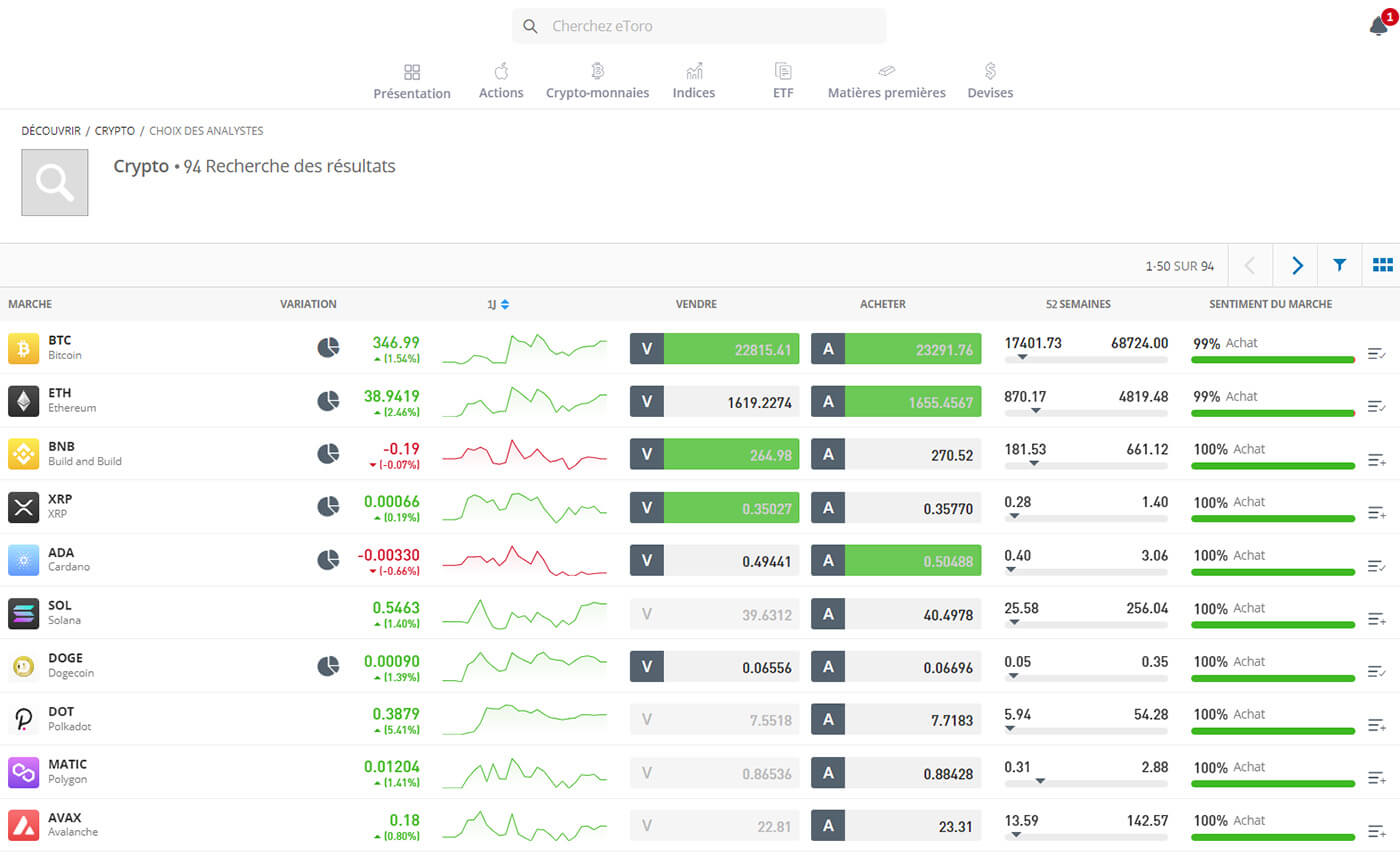The image size is (1400, 857).
Task: Click the 1-50 SUR 94 pagination text
Action: coord(1180,266)
